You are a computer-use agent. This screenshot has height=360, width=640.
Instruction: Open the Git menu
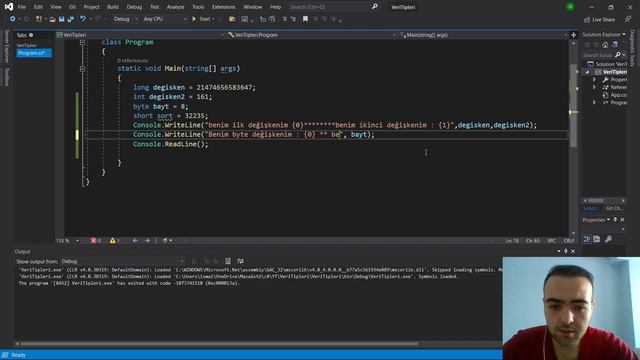[72, 7]
